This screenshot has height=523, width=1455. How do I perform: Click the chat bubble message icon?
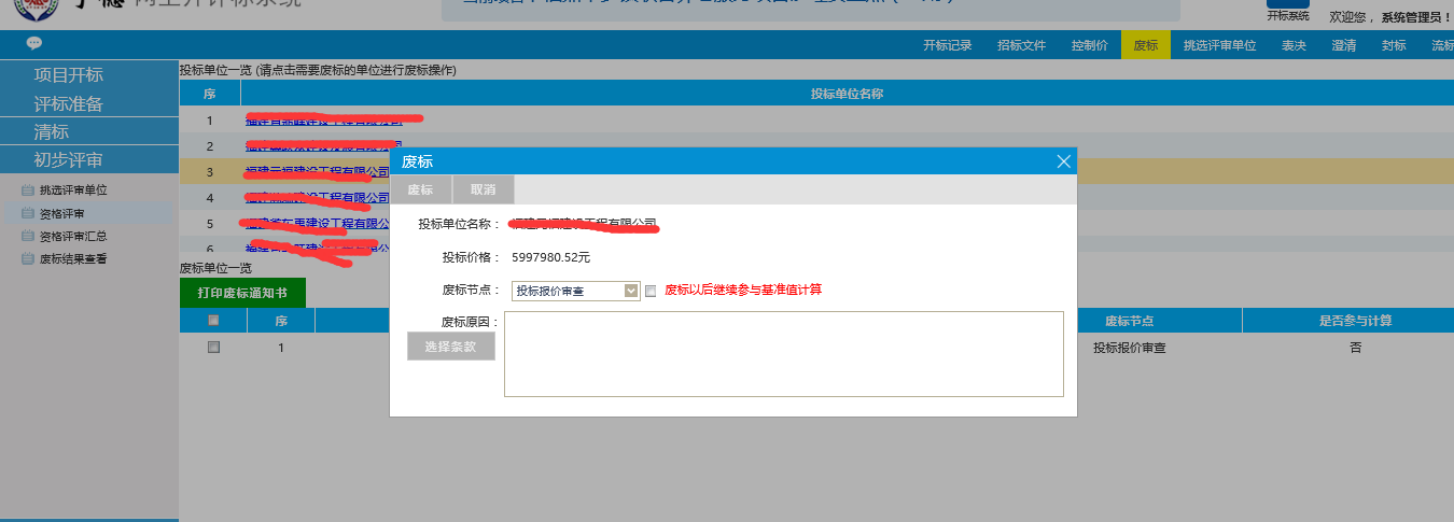34,44
